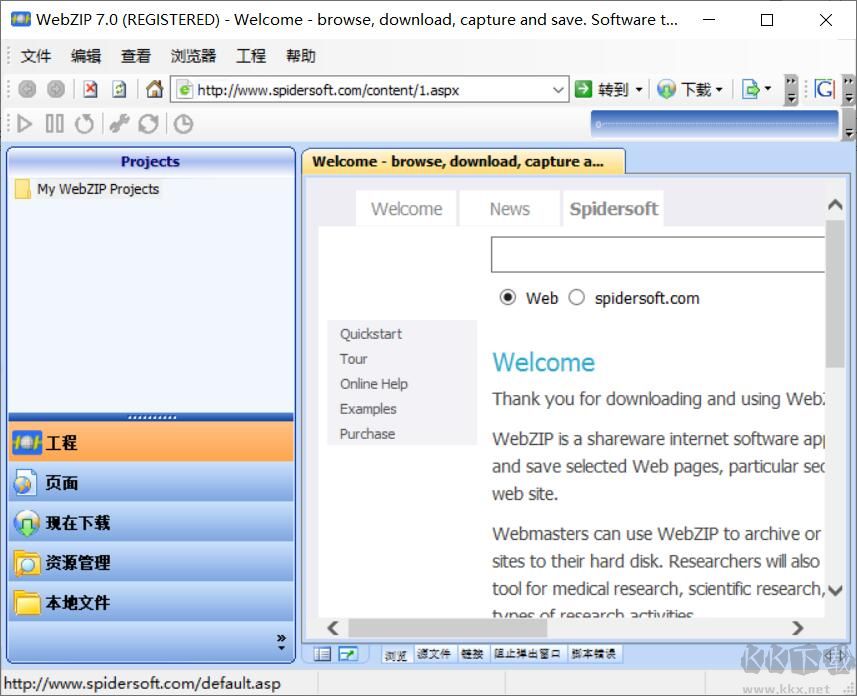
Task: Stop page loading with red X icon
Action: tap(91, 89)
